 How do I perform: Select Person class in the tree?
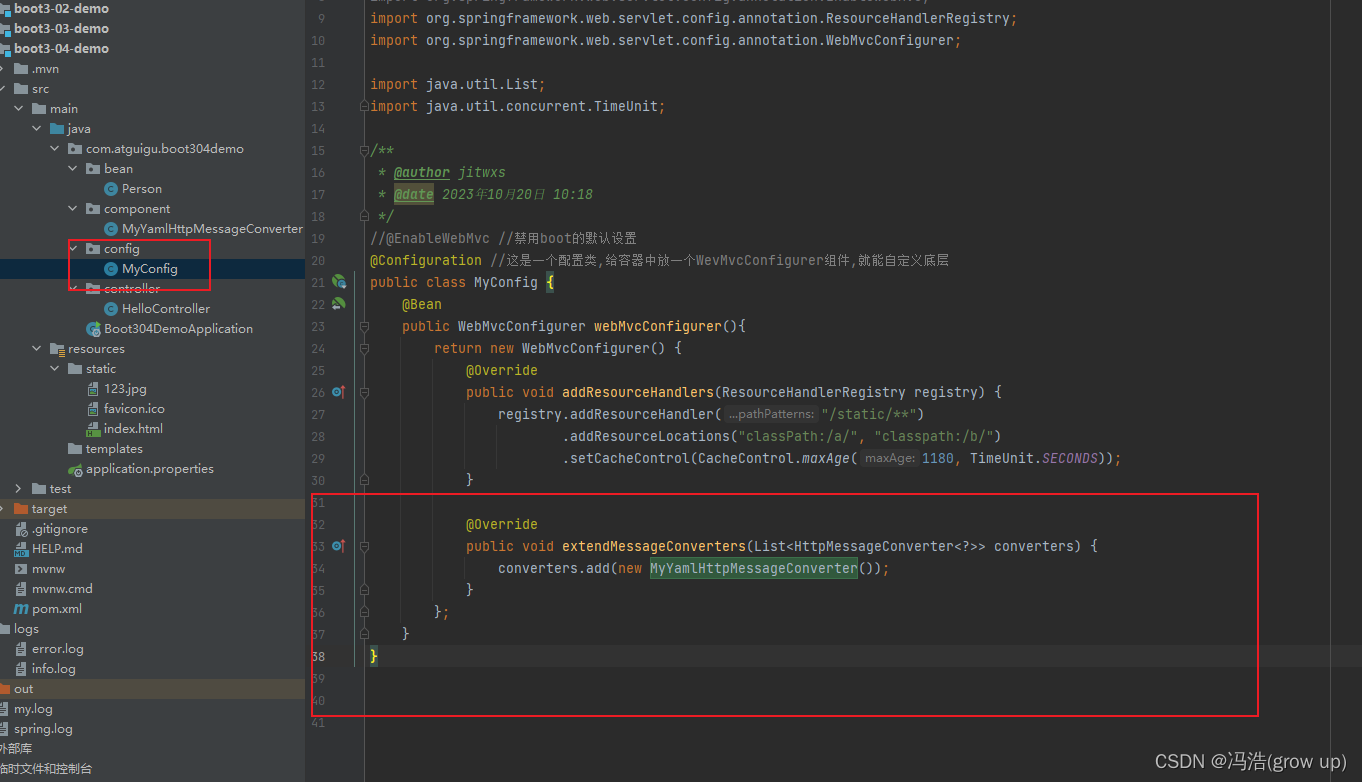[142, 189]
